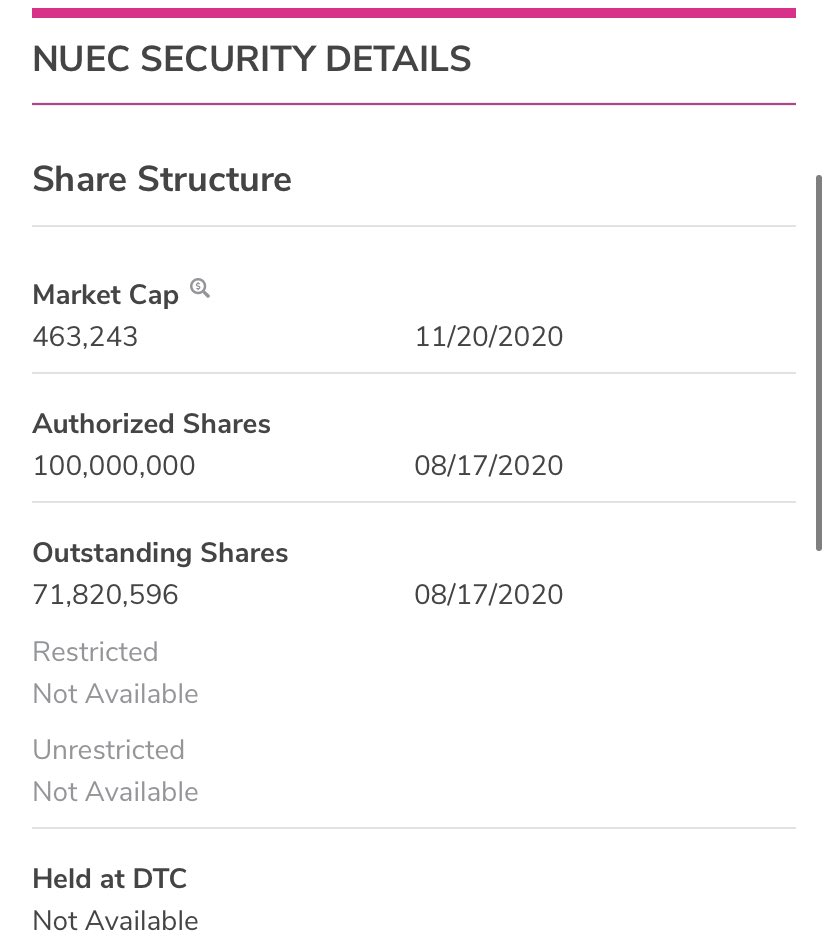Image resolution: width=828 pixels, height=944 pixels.
Task: Click the vertical scrollbar thumb
Action: (x=818, y=362)
